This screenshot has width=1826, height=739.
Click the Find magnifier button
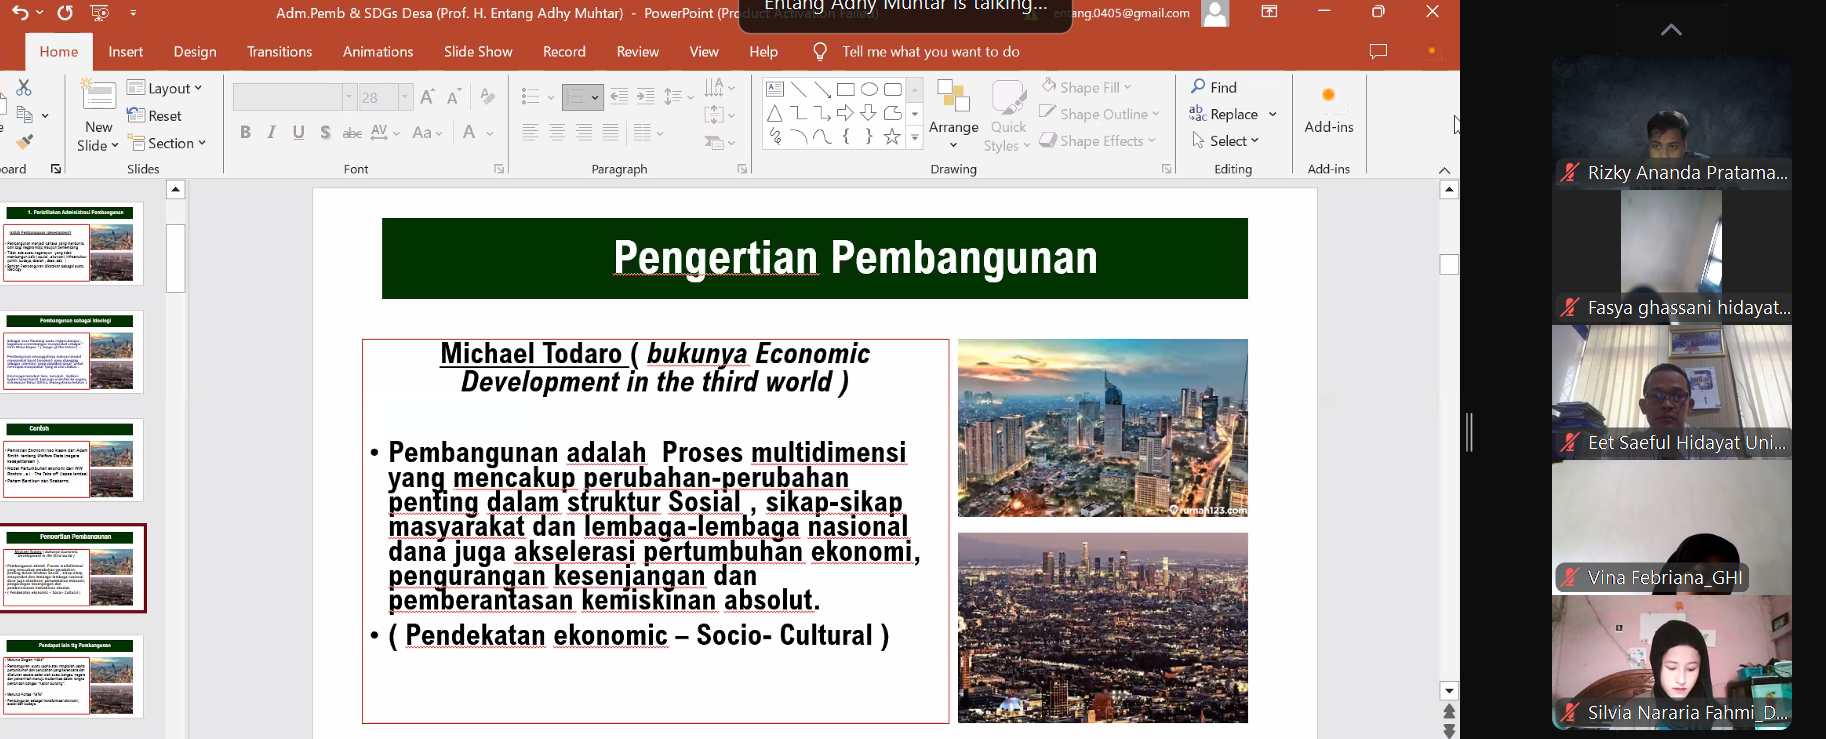click(1213, 87)
